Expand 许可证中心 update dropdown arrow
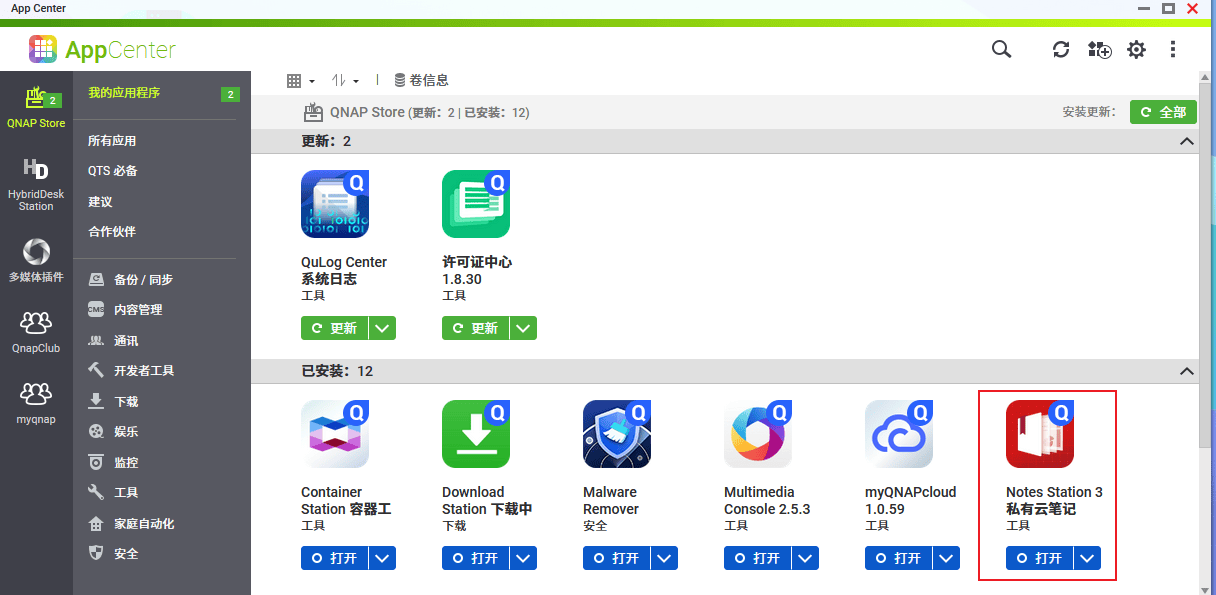 pyautogui.click(x=524, y=328)
